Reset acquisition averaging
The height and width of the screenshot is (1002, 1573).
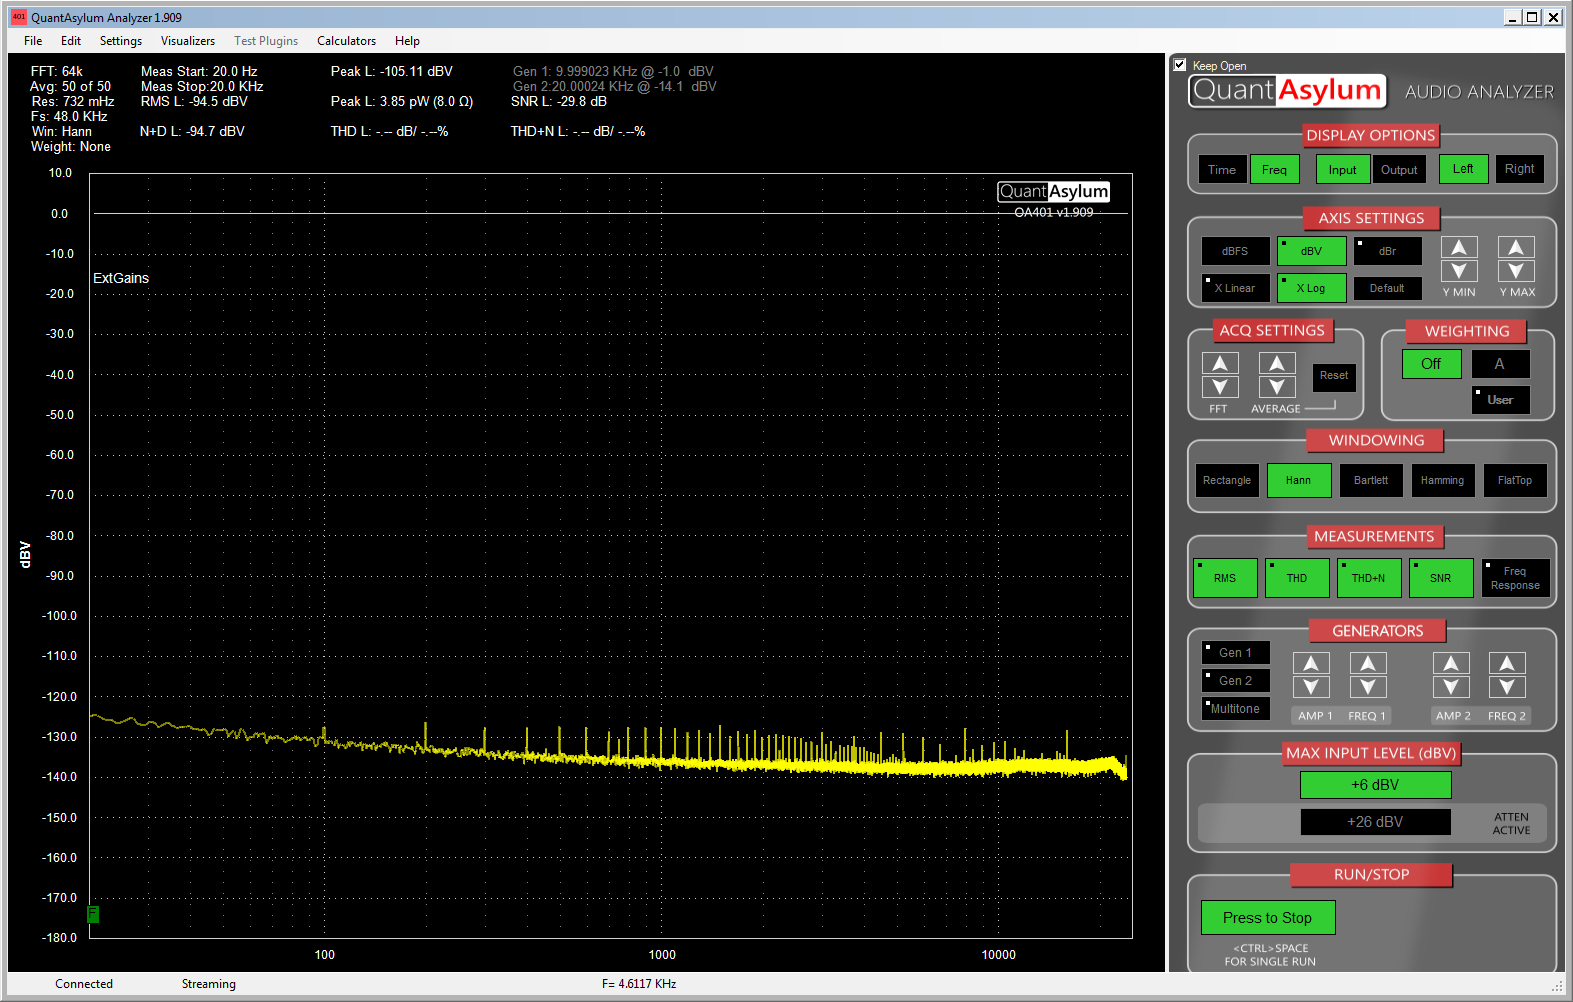point(1334,377)
